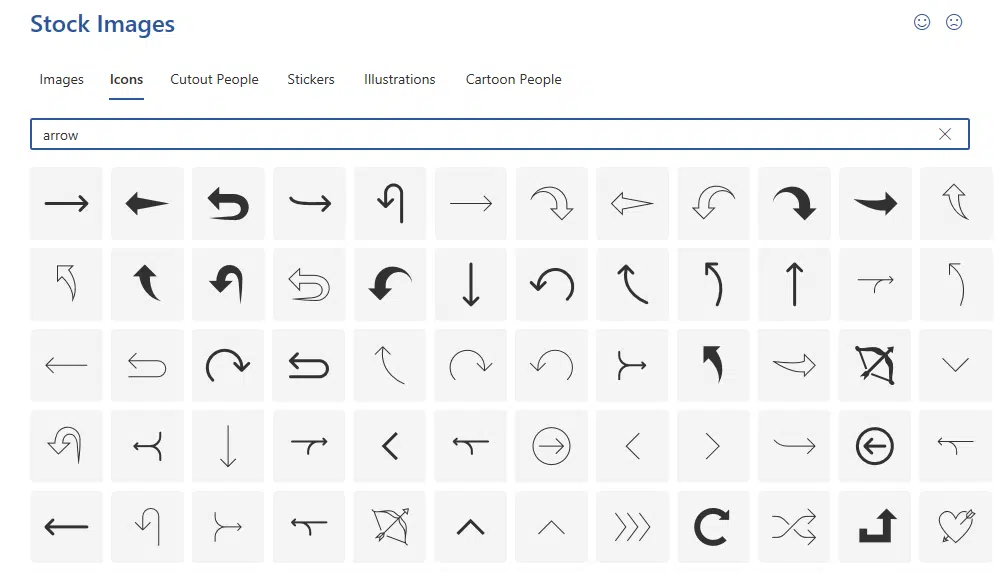This screenshot has height=573, width=1002.
Task: Select the outlined right block arrow in third row
Action: pyautogui.click(x=794, y=365)
